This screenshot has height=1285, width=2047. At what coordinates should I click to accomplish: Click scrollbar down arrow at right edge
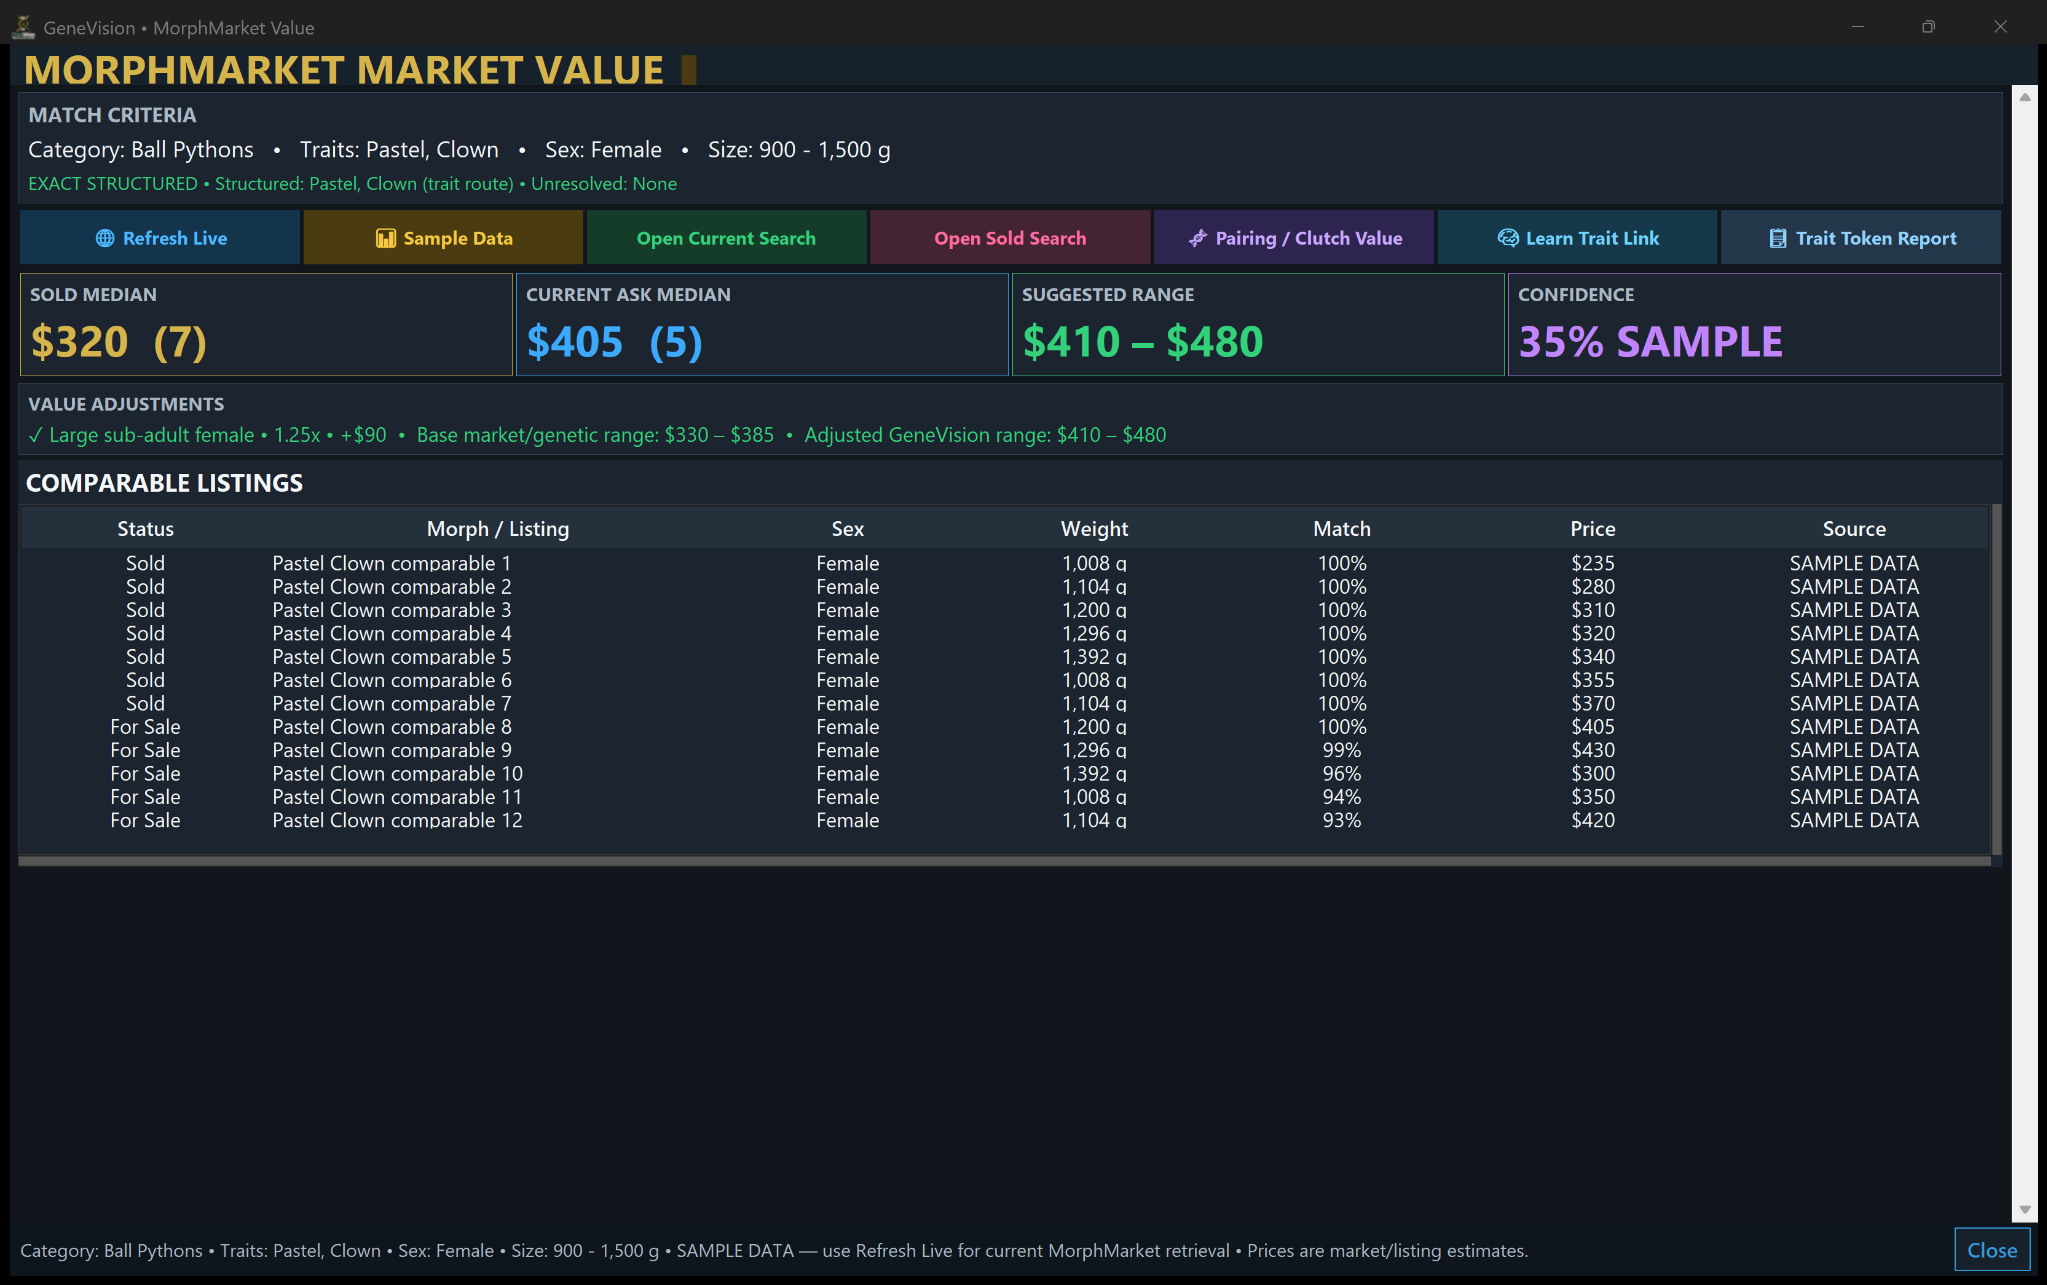point(2025,1209)
